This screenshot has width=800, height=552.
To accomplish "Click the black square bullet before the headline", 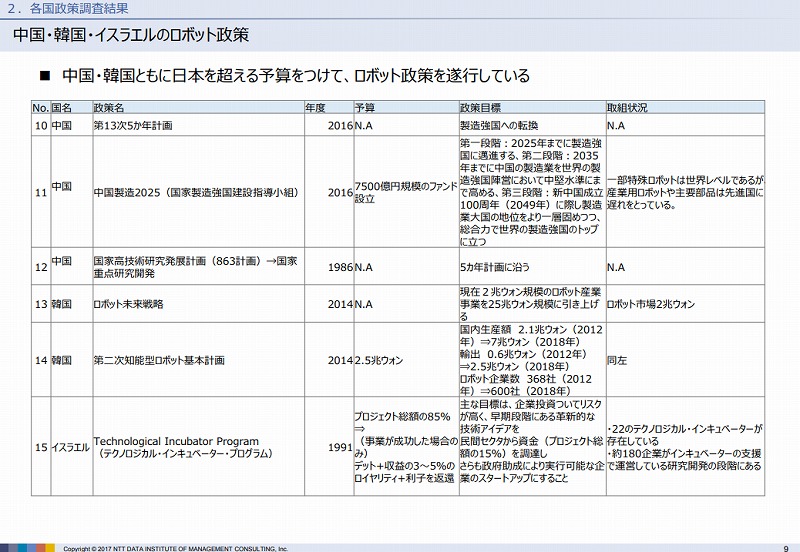I will [43, 77].
